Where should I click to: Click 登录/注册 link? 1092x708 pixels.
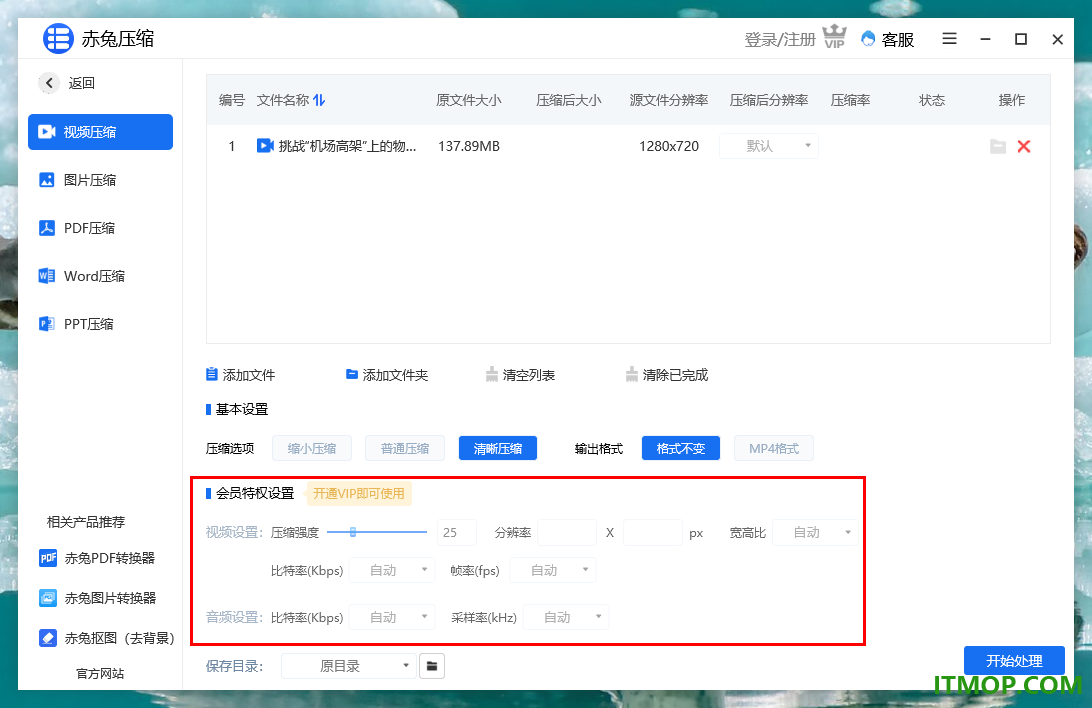click(x=779, y=40)
